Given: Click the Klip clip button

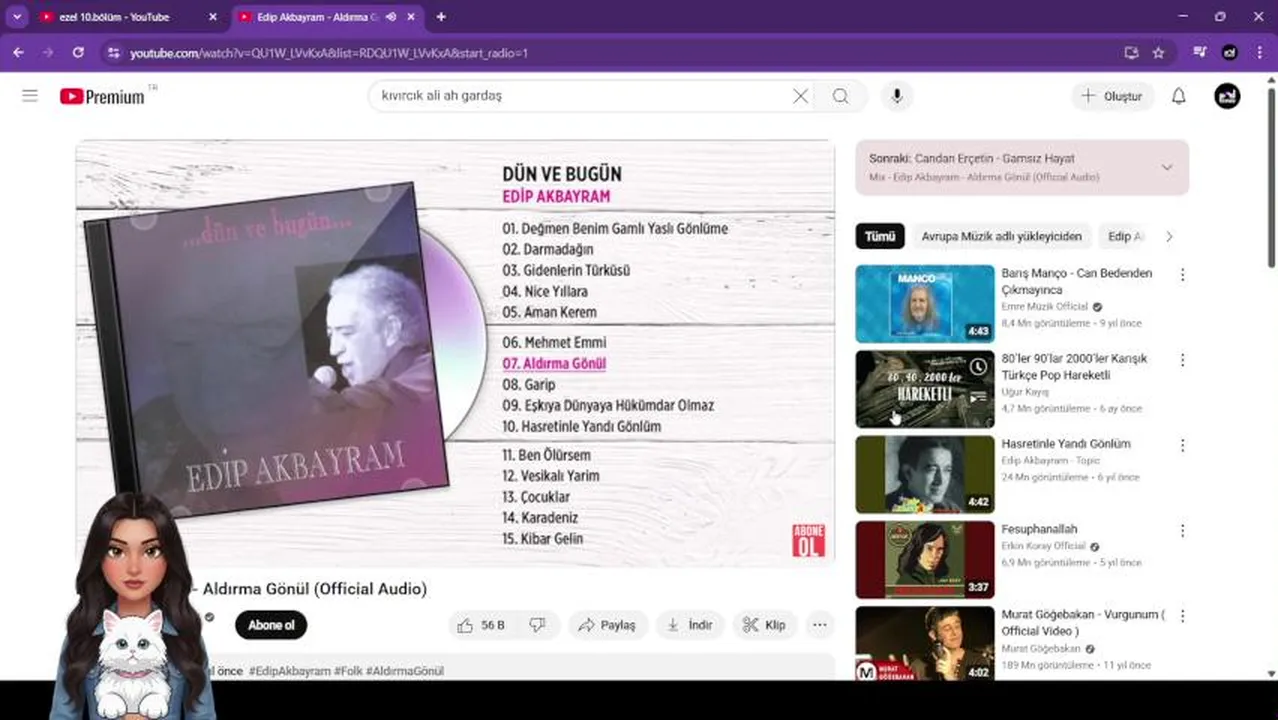Looking at the screenshot, I should (x=765, y=625).
